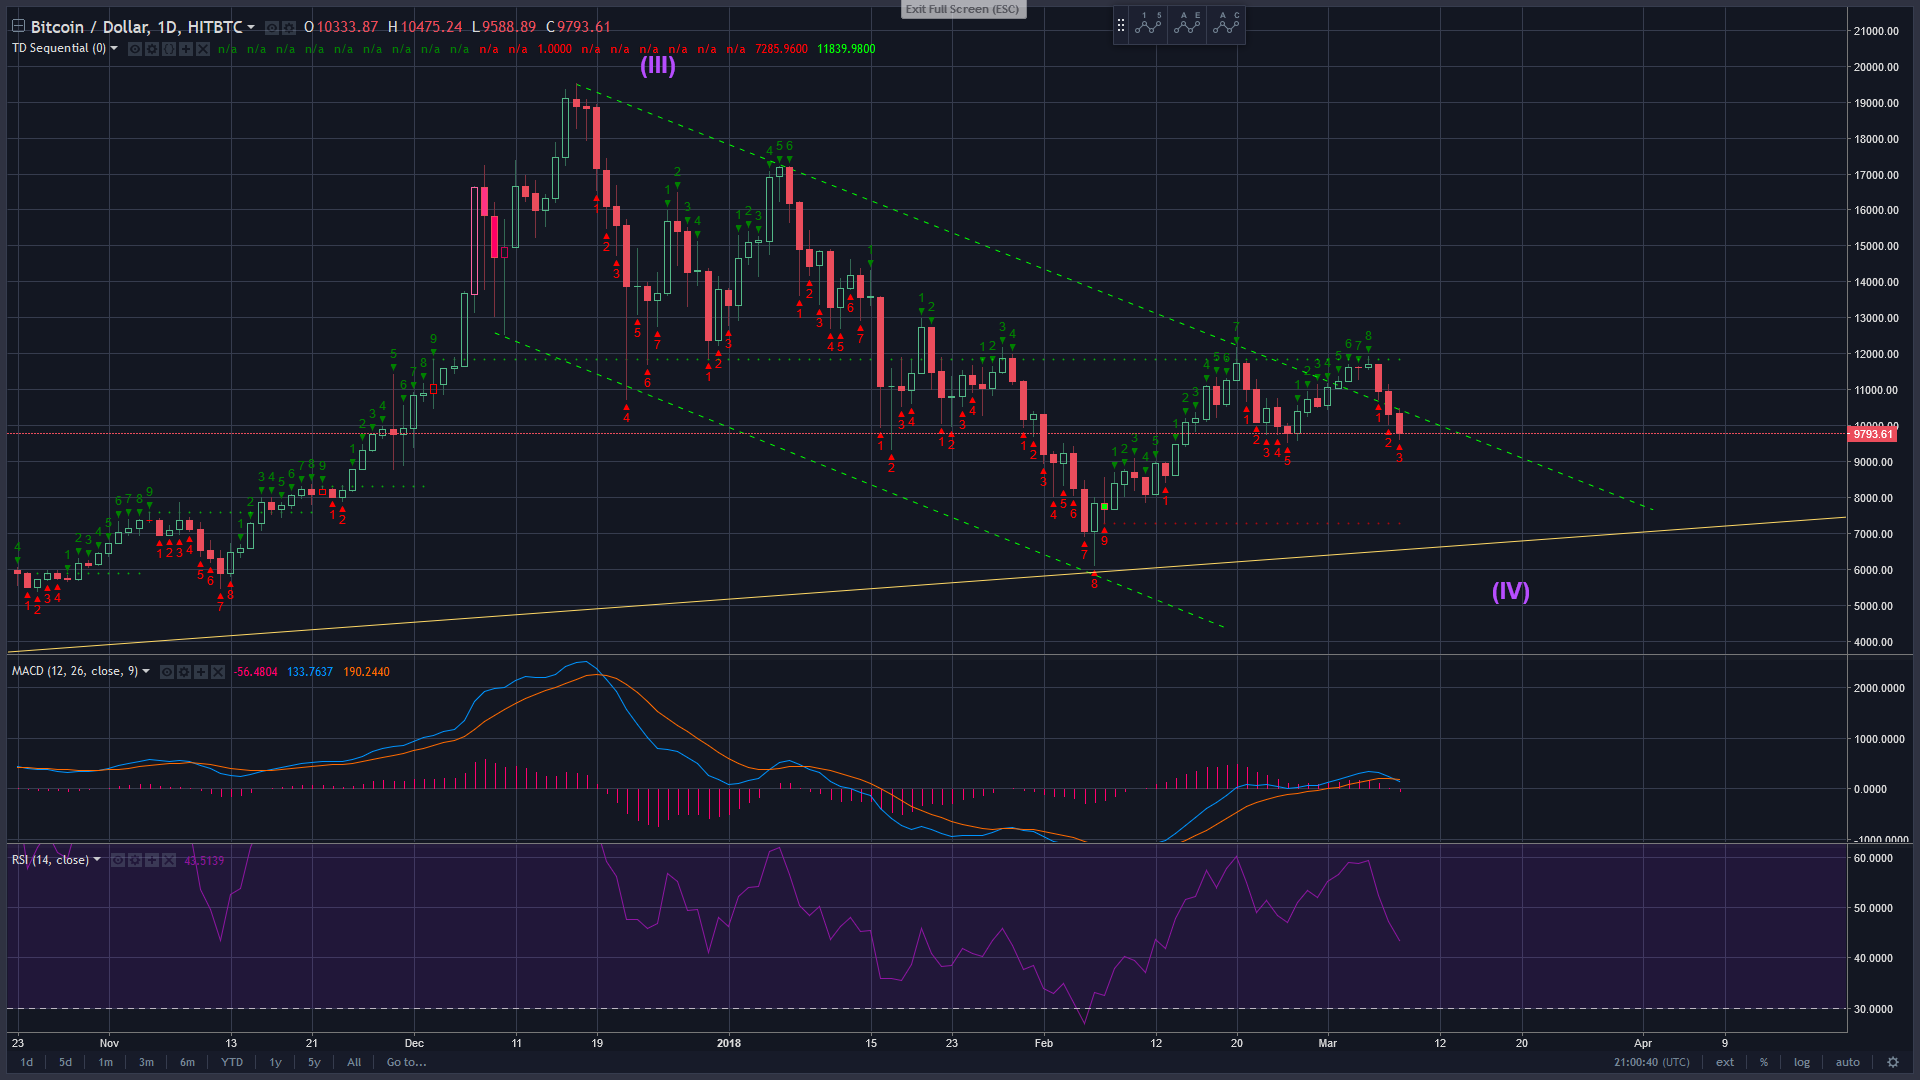Open RSI indicator settings gear

[x=135, y=860]
